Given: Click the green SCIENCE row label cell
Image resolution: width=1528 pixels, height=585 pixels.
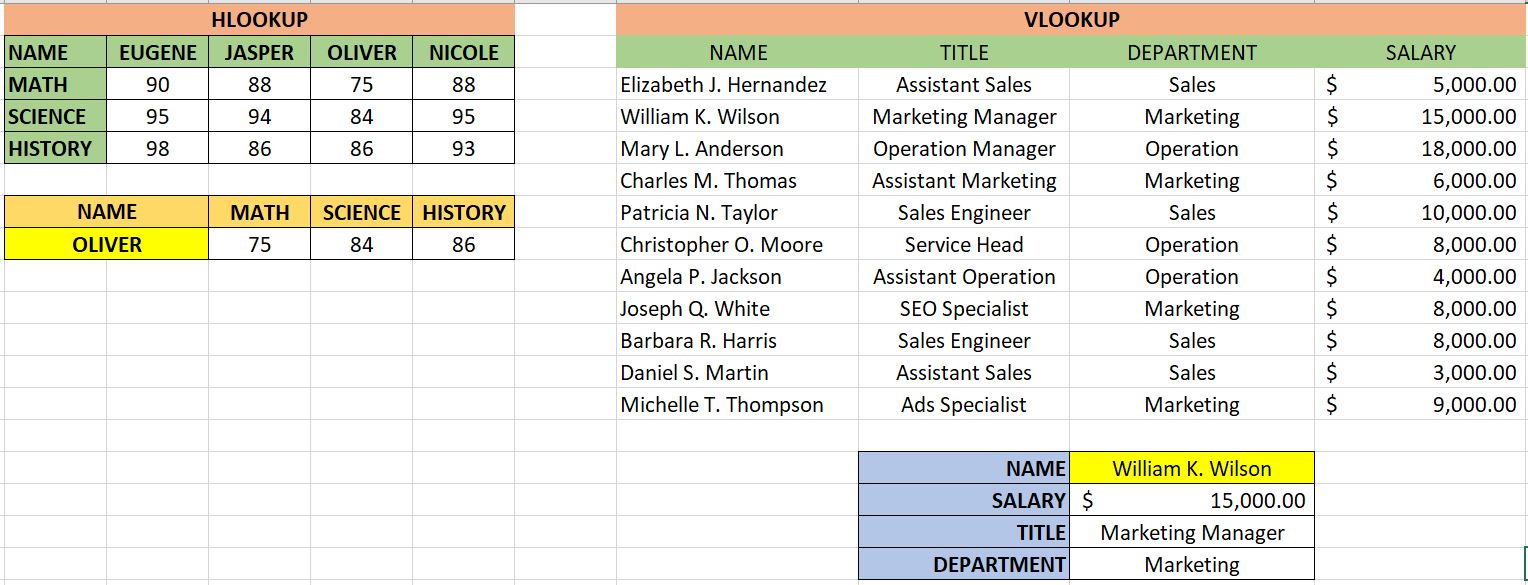Looking at the screenshot, I should [x=55, y=117].
